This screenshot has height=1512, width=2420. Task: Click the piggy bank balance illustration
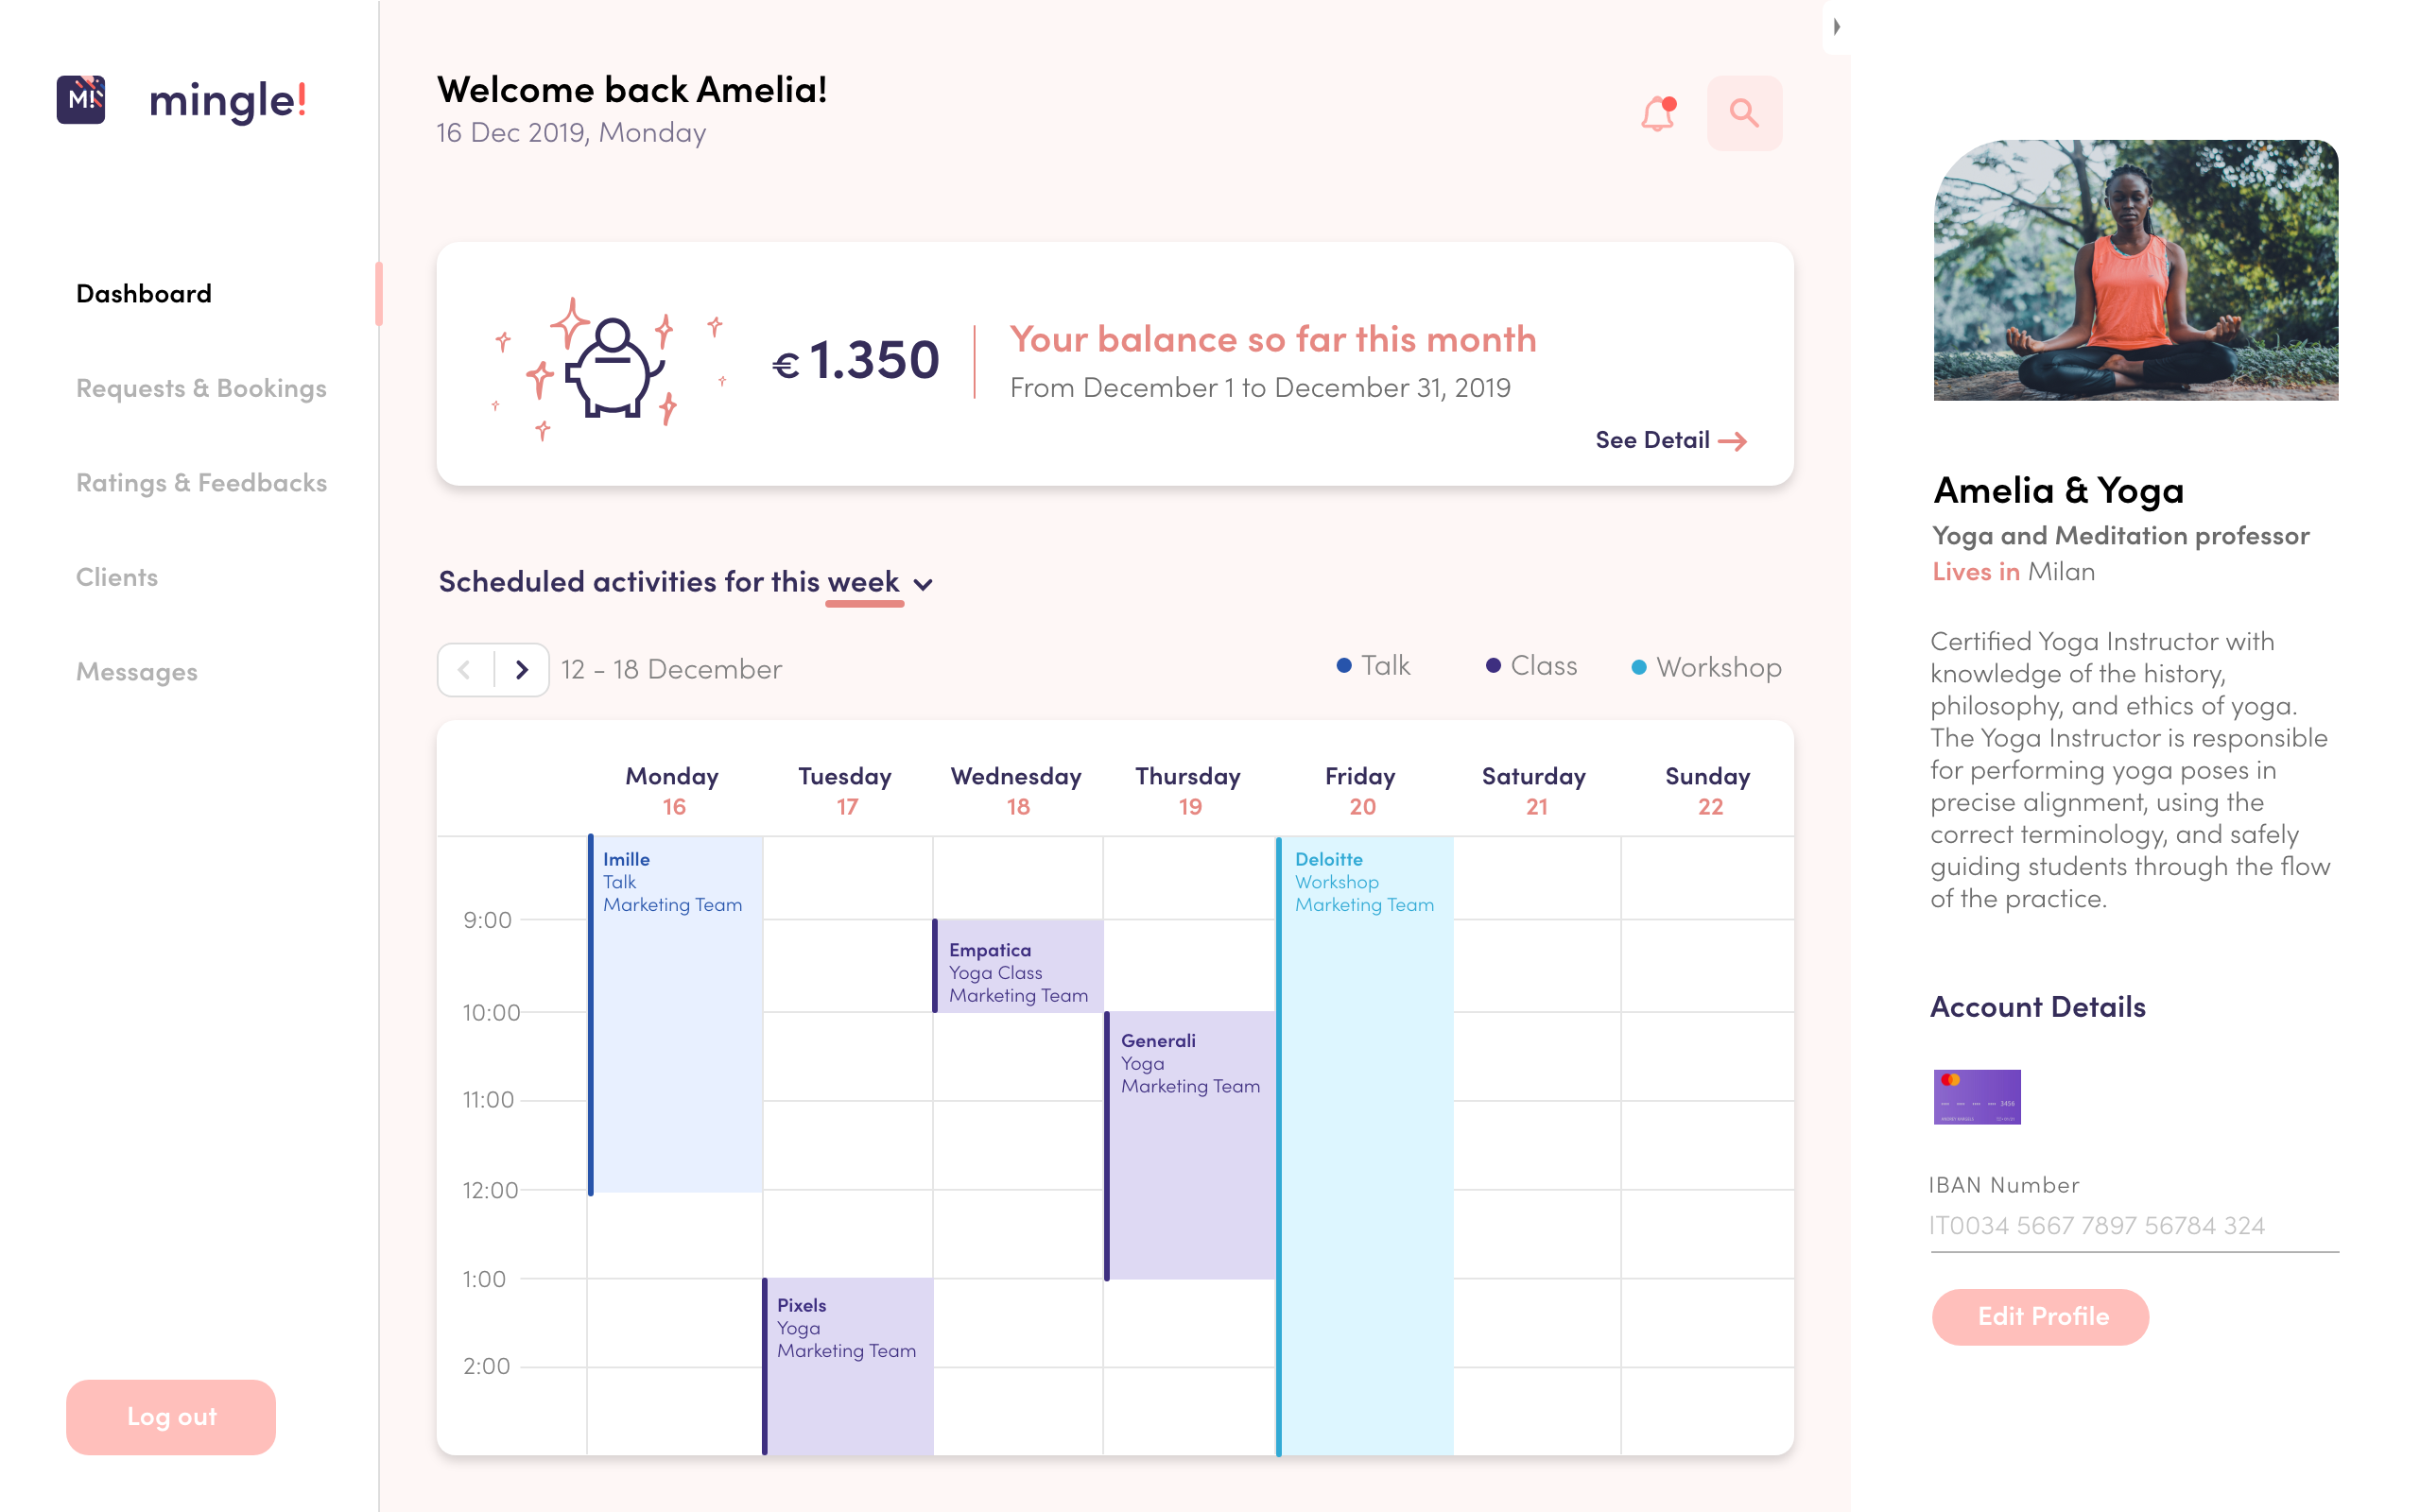click(x=611, y=367)
